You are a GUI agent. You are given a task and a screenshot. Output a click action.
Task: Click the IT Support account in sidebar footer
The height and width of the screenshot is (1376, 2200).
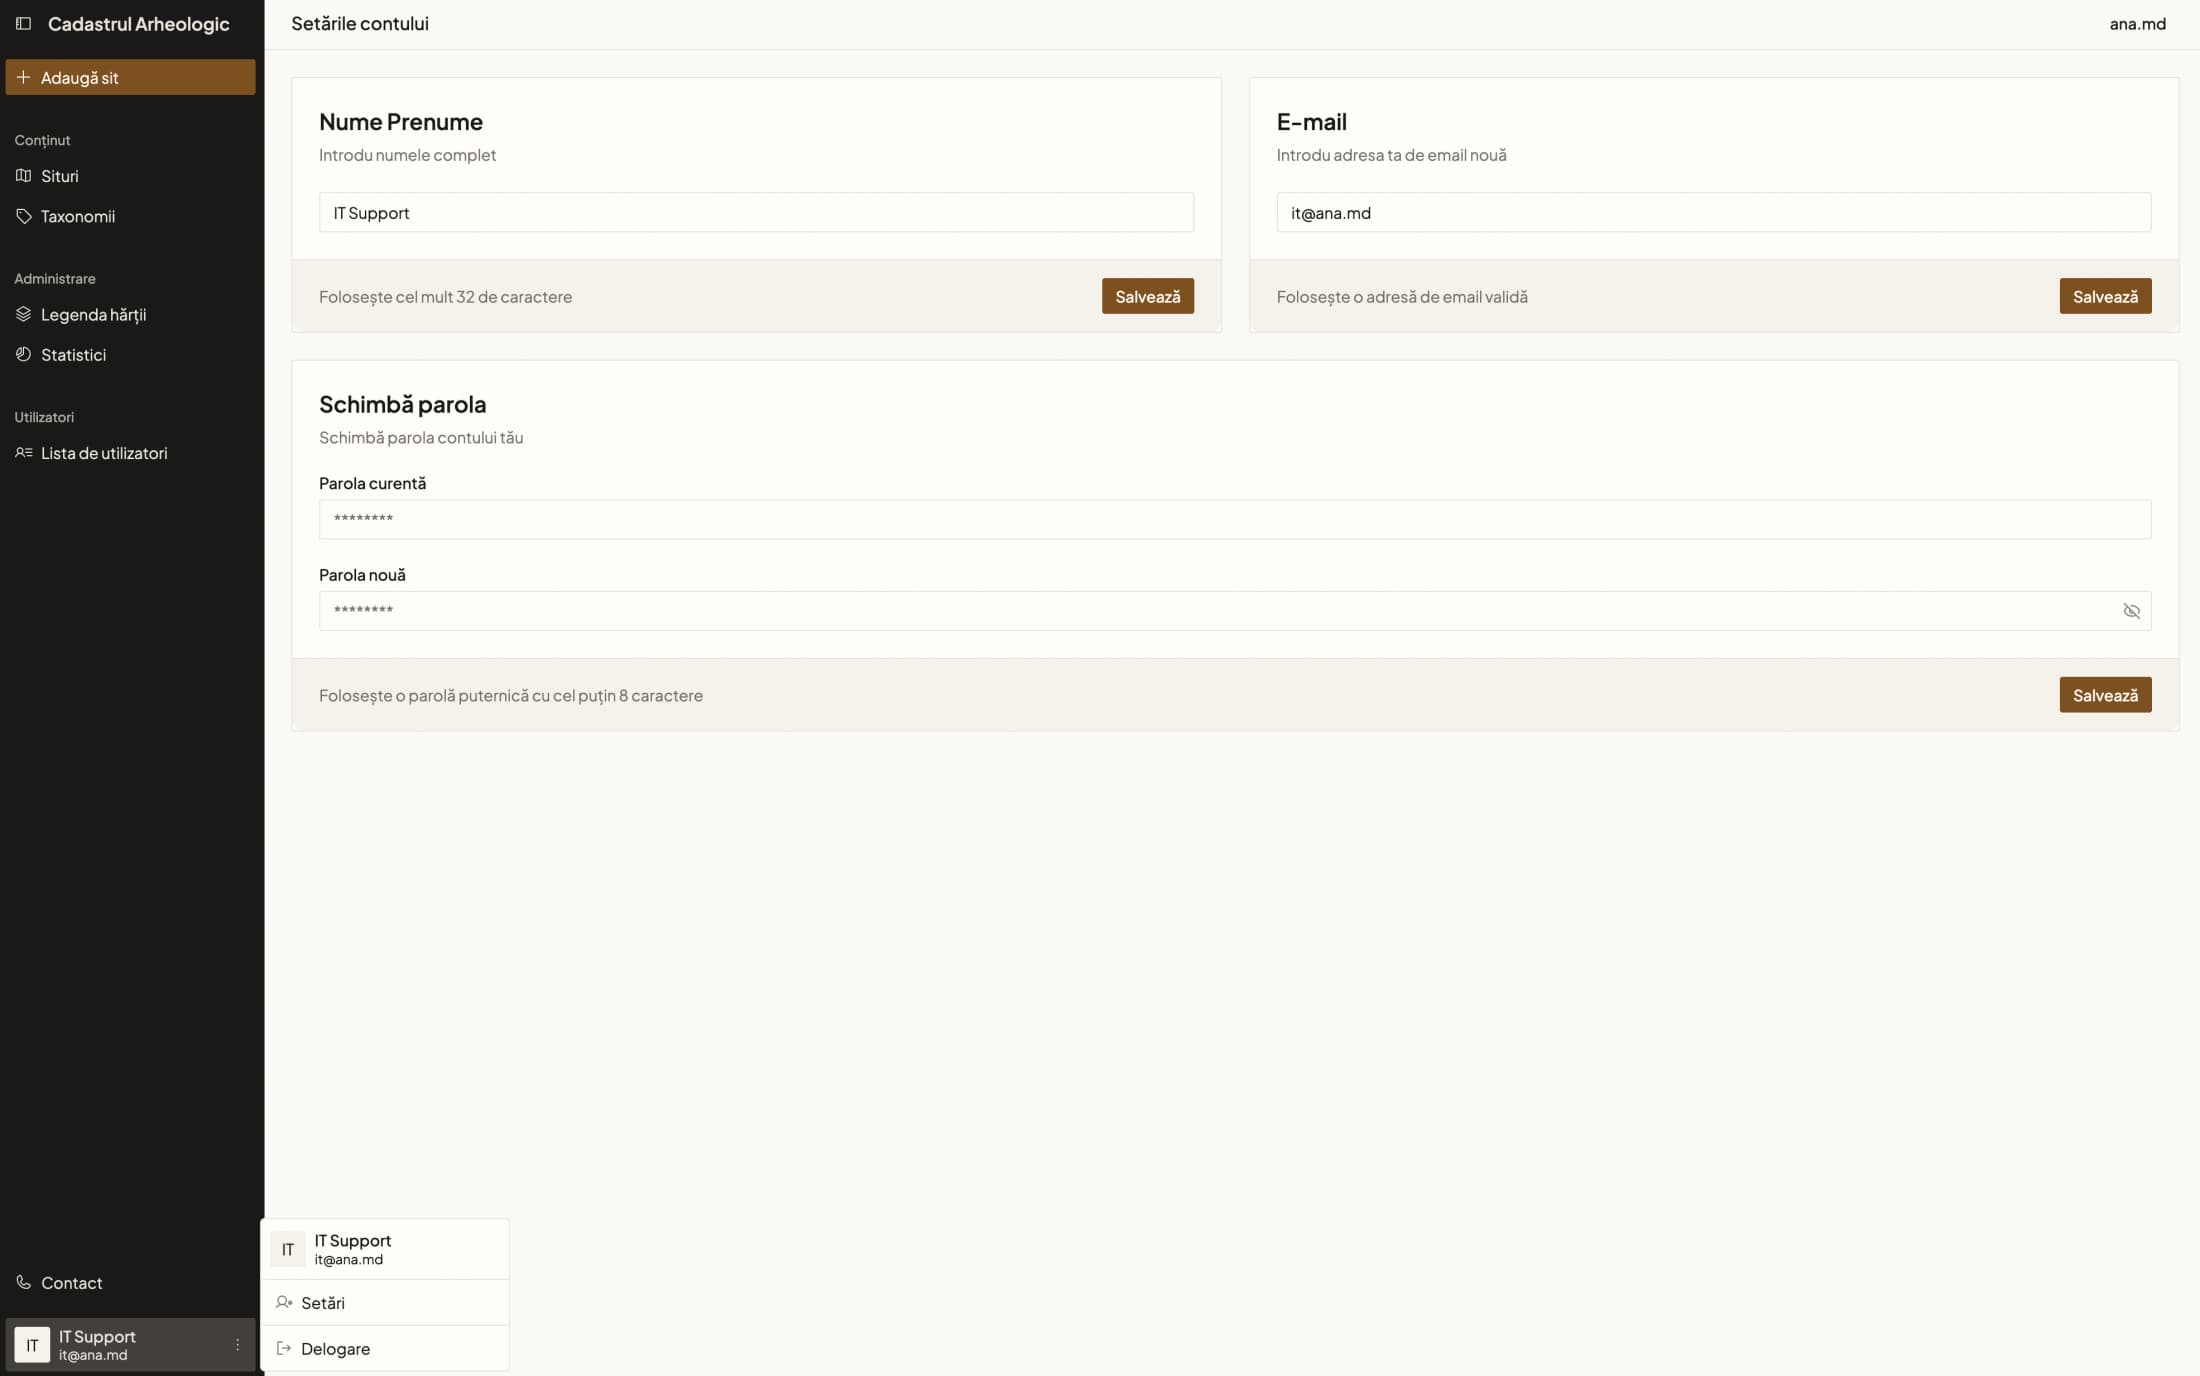click(130, 1345)
